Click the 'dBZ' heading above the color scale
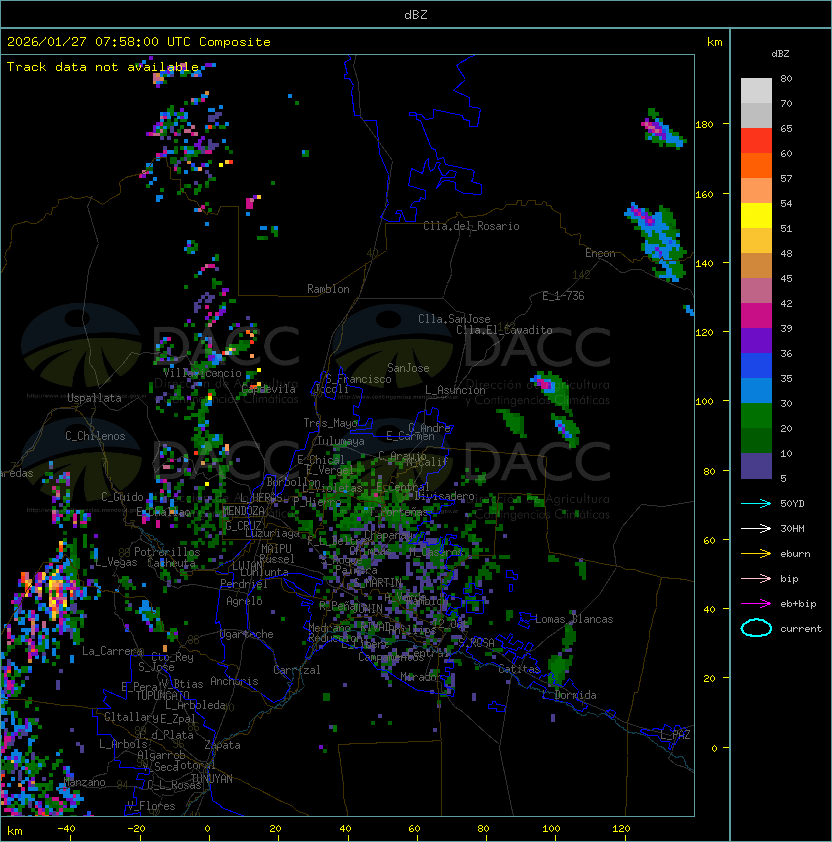 780,54
